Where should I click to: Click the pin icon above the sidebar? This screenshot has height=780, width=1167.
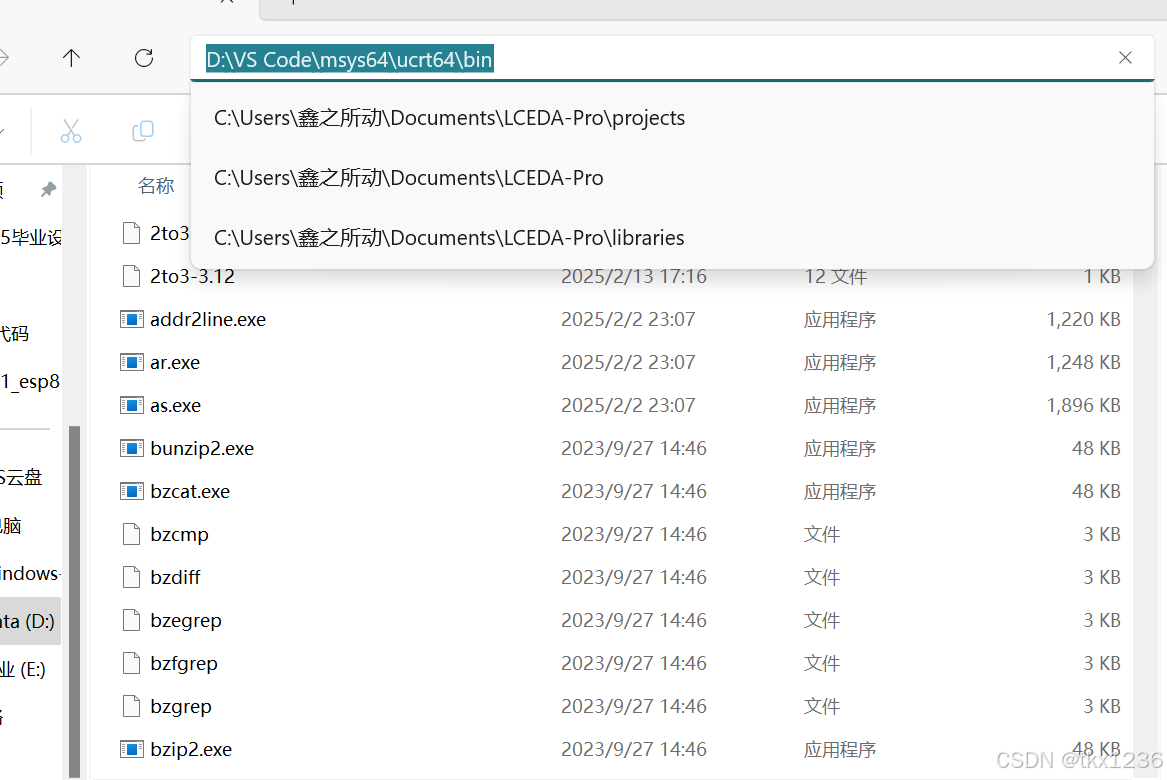point(47,186)
